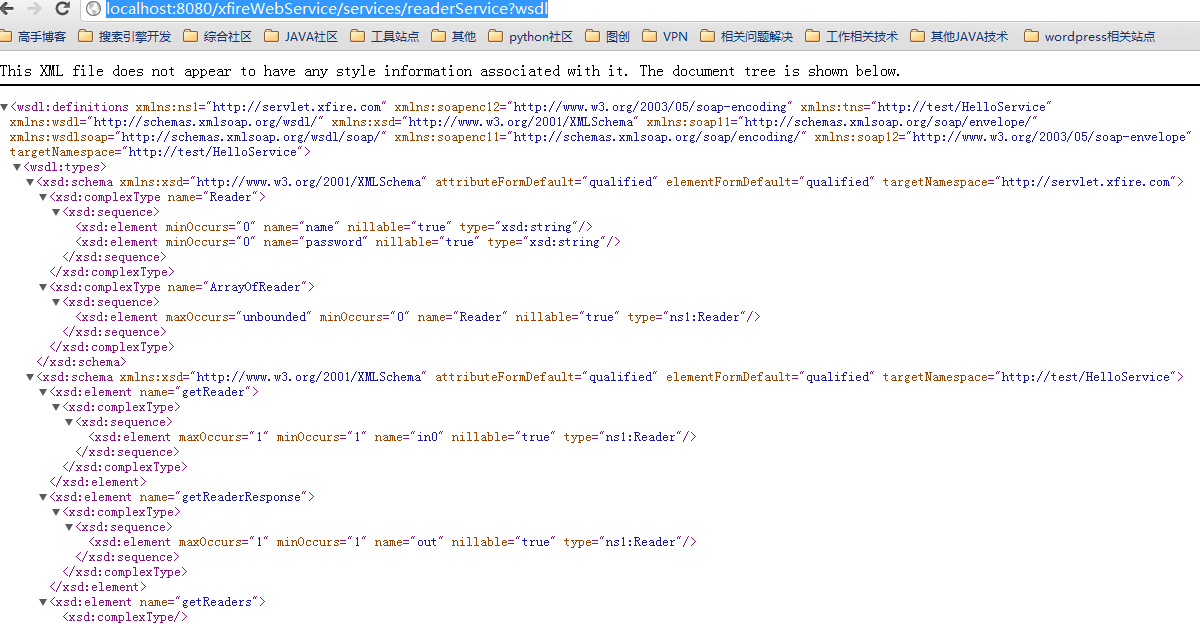The height and width of the screenshot is (624, 1200).
Task: Open the wordpress相关站点 bookmark folder
Action: click(x=1089, y=37)
